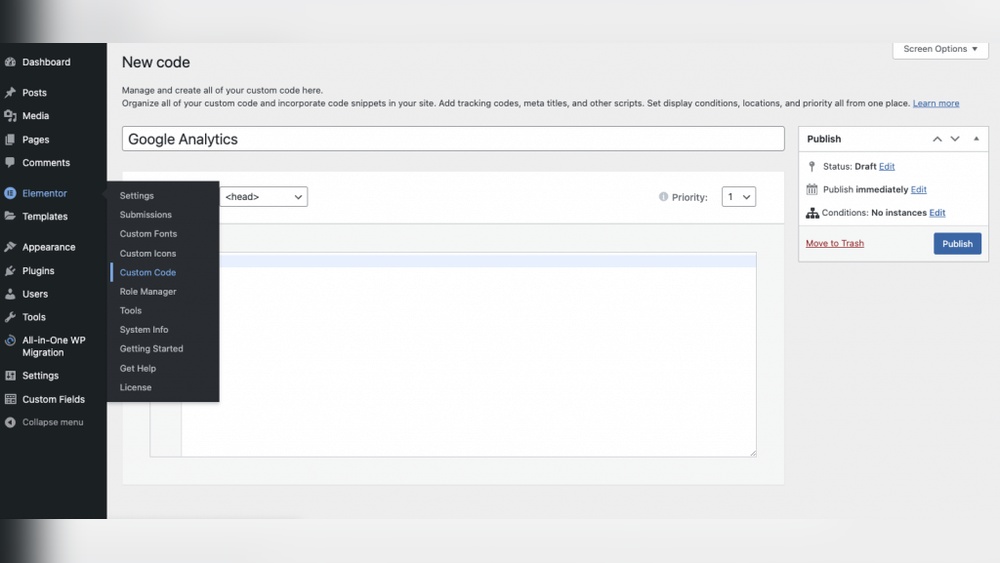Image resolution: width=1000 pixels, height=563 pixels.
Task: Open Comments menu label
Action: pyautogui.click(x=46, y=163)
